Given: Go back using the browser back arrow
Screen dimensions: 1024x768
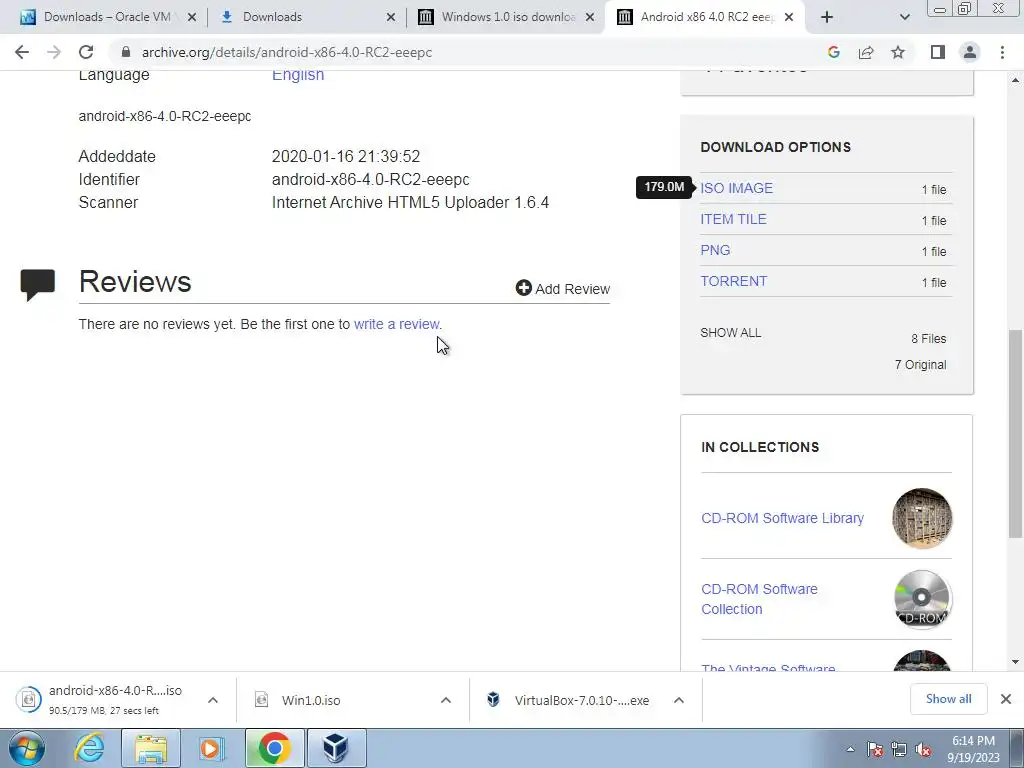Looking at the screenshot, I should click(x=22, y=52).
